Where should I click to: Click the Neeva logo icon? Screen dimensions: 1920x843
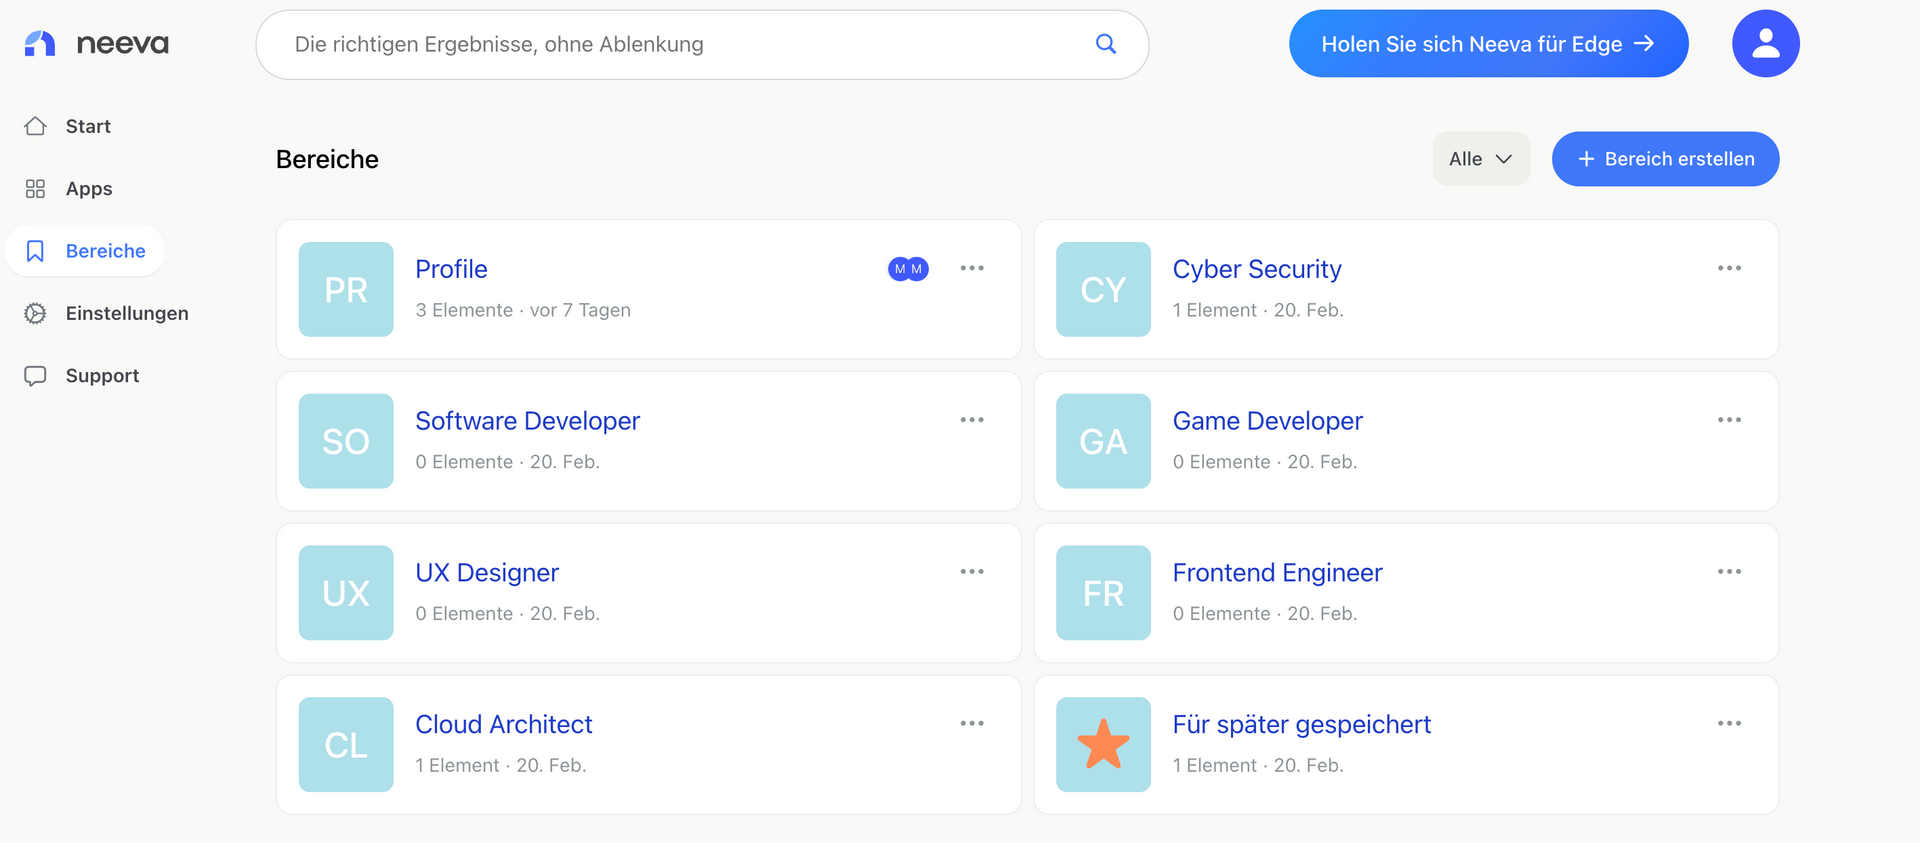click(40, 44)
